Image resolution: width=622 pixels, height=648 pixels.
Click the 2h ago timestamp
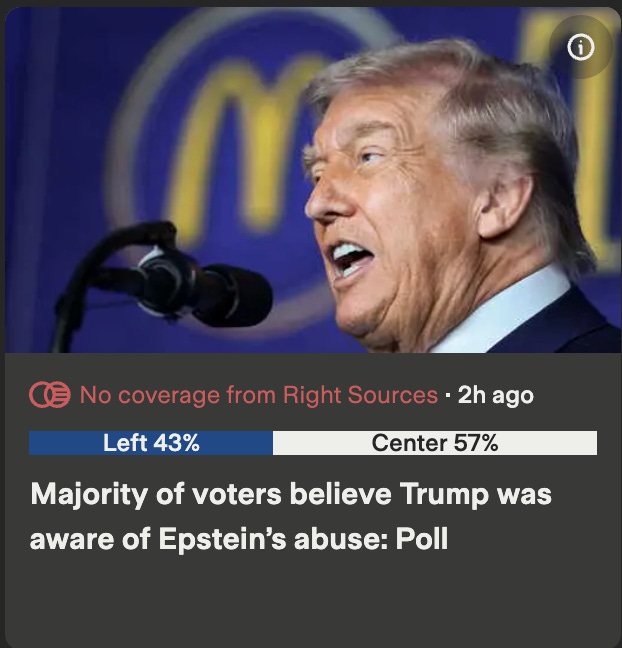coord(496,395)
